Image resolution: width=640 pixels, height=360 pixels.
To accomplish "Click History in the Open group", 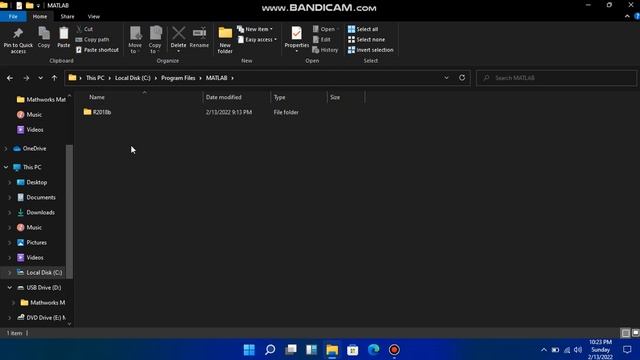I will (x=325, y=50).
